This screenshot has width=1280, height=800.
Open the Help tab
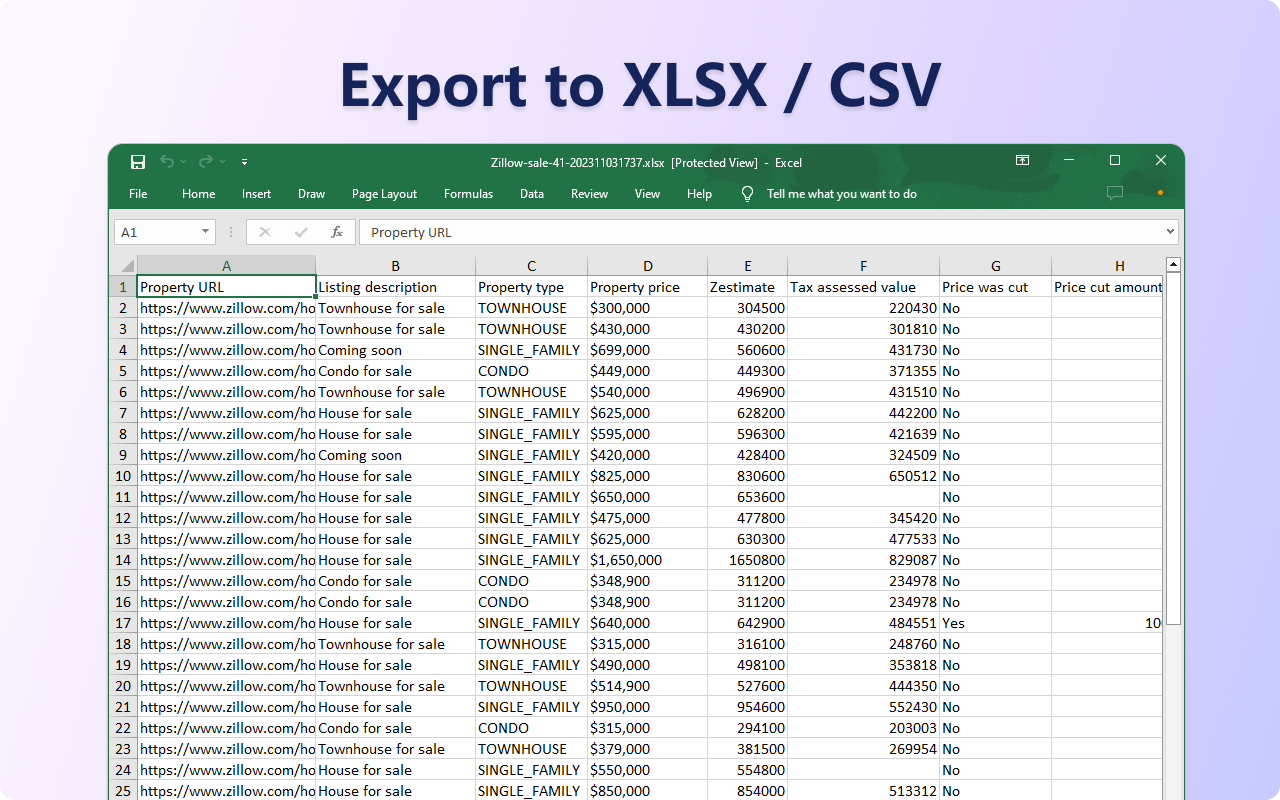tap(699, 194)
